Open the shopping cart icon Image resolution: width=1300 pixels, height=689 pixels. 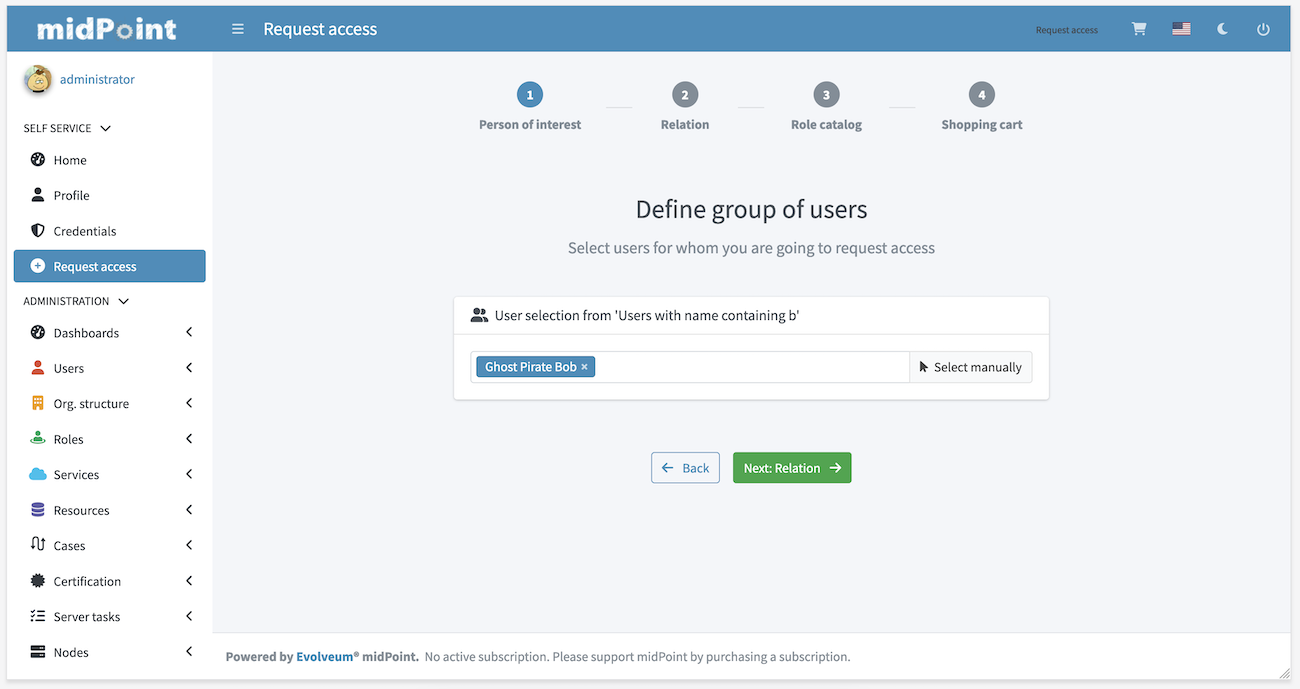[x=1138, y=29]
